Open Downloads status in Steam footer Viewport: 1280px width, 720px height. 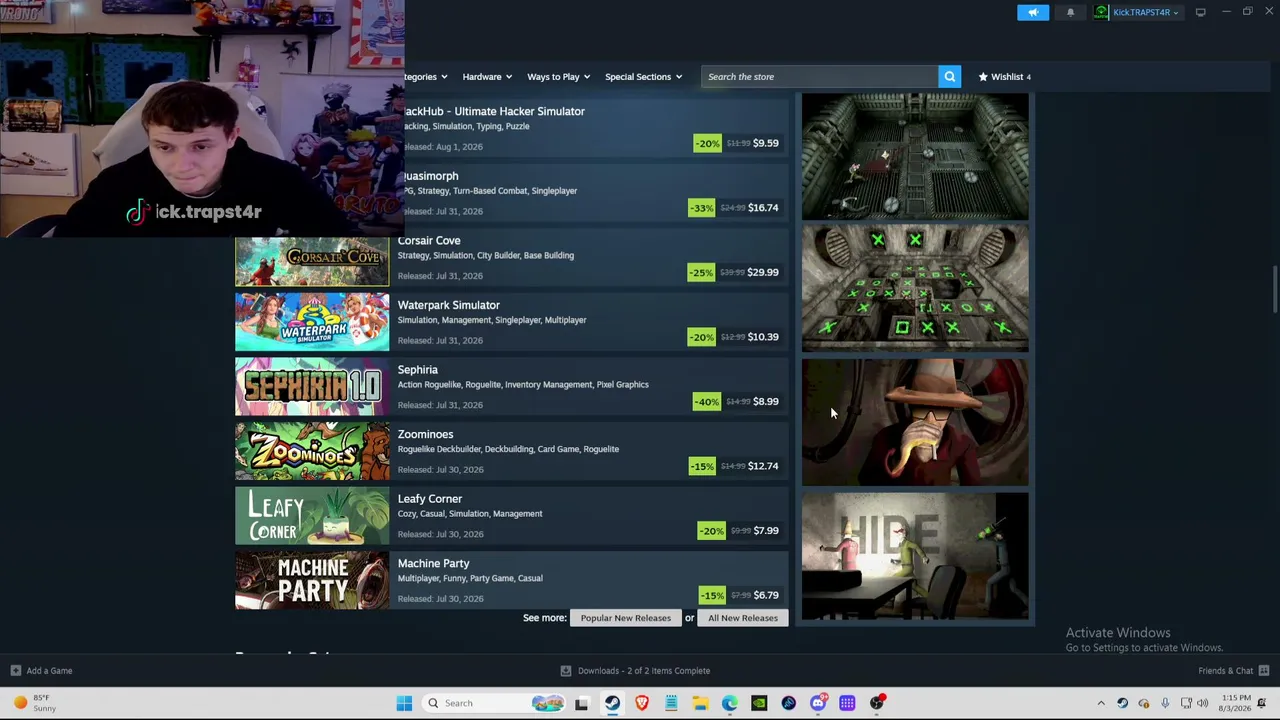635,671
